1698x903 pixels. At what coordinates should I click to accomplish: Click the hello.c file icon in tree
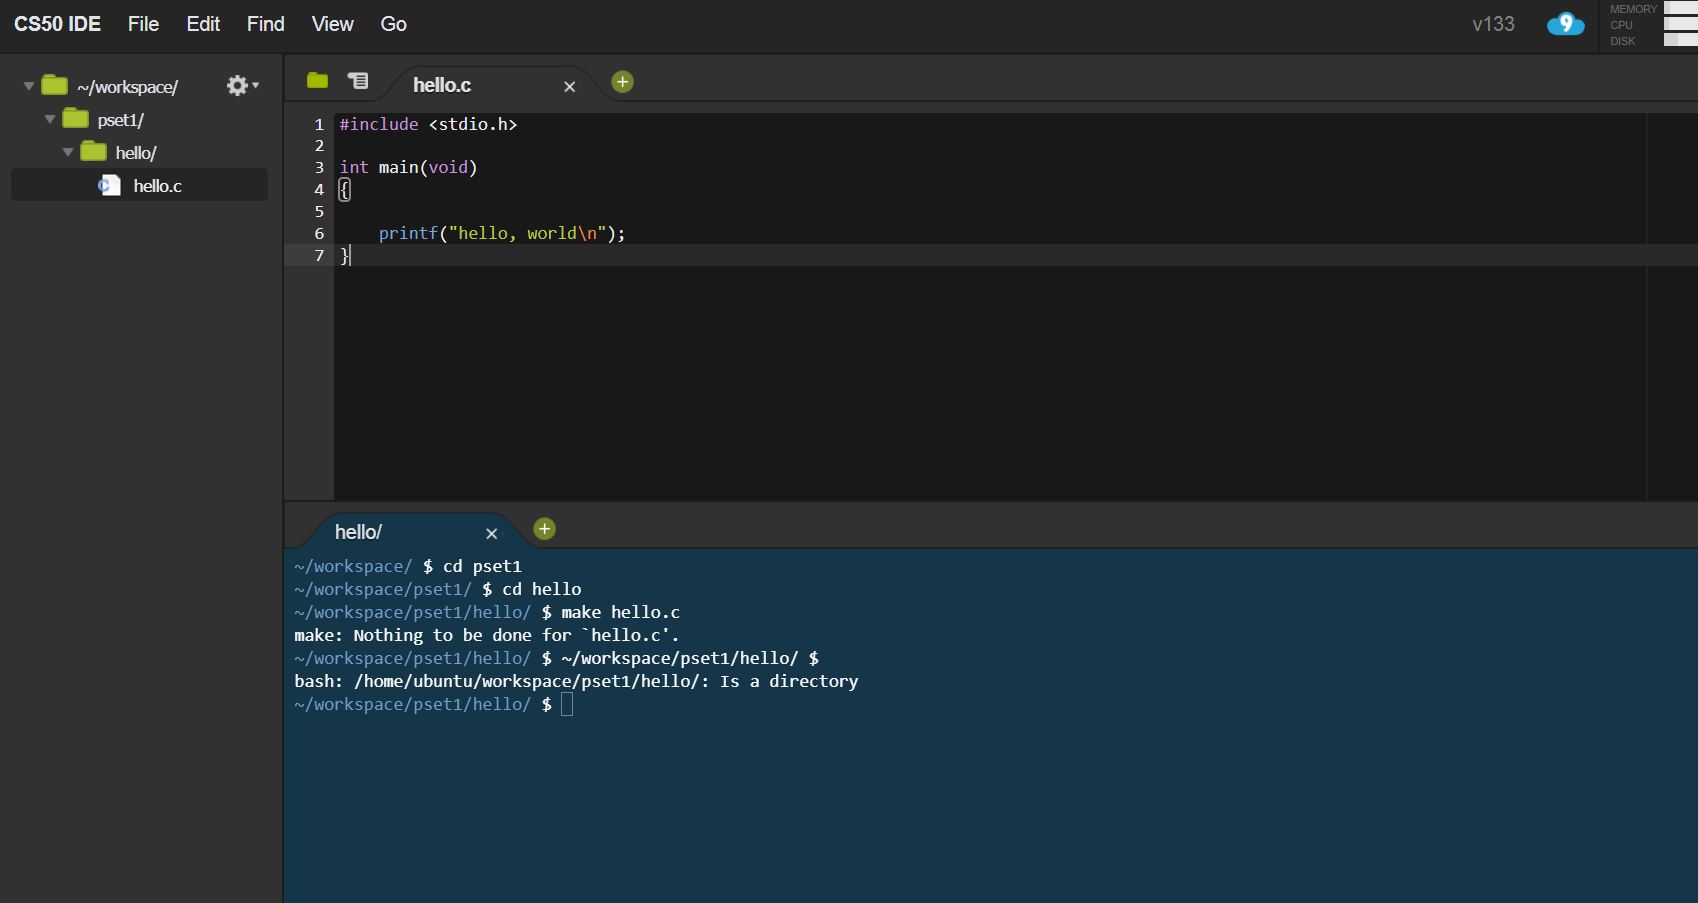(109, 185)
